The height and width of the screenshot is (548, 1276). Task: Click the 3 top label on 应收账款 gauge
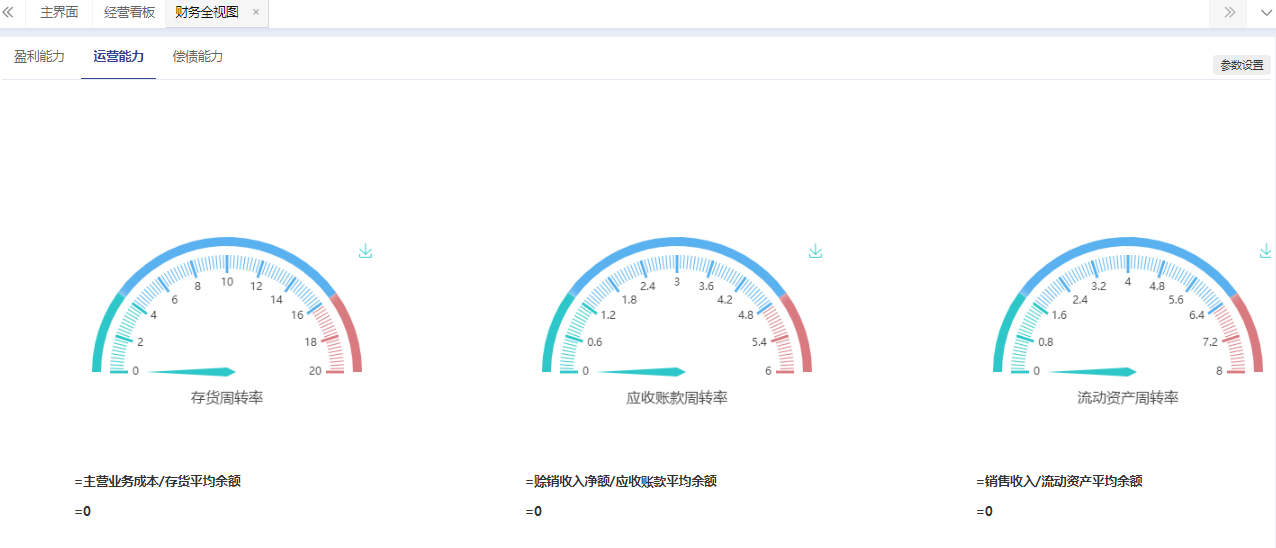[677, 283]
